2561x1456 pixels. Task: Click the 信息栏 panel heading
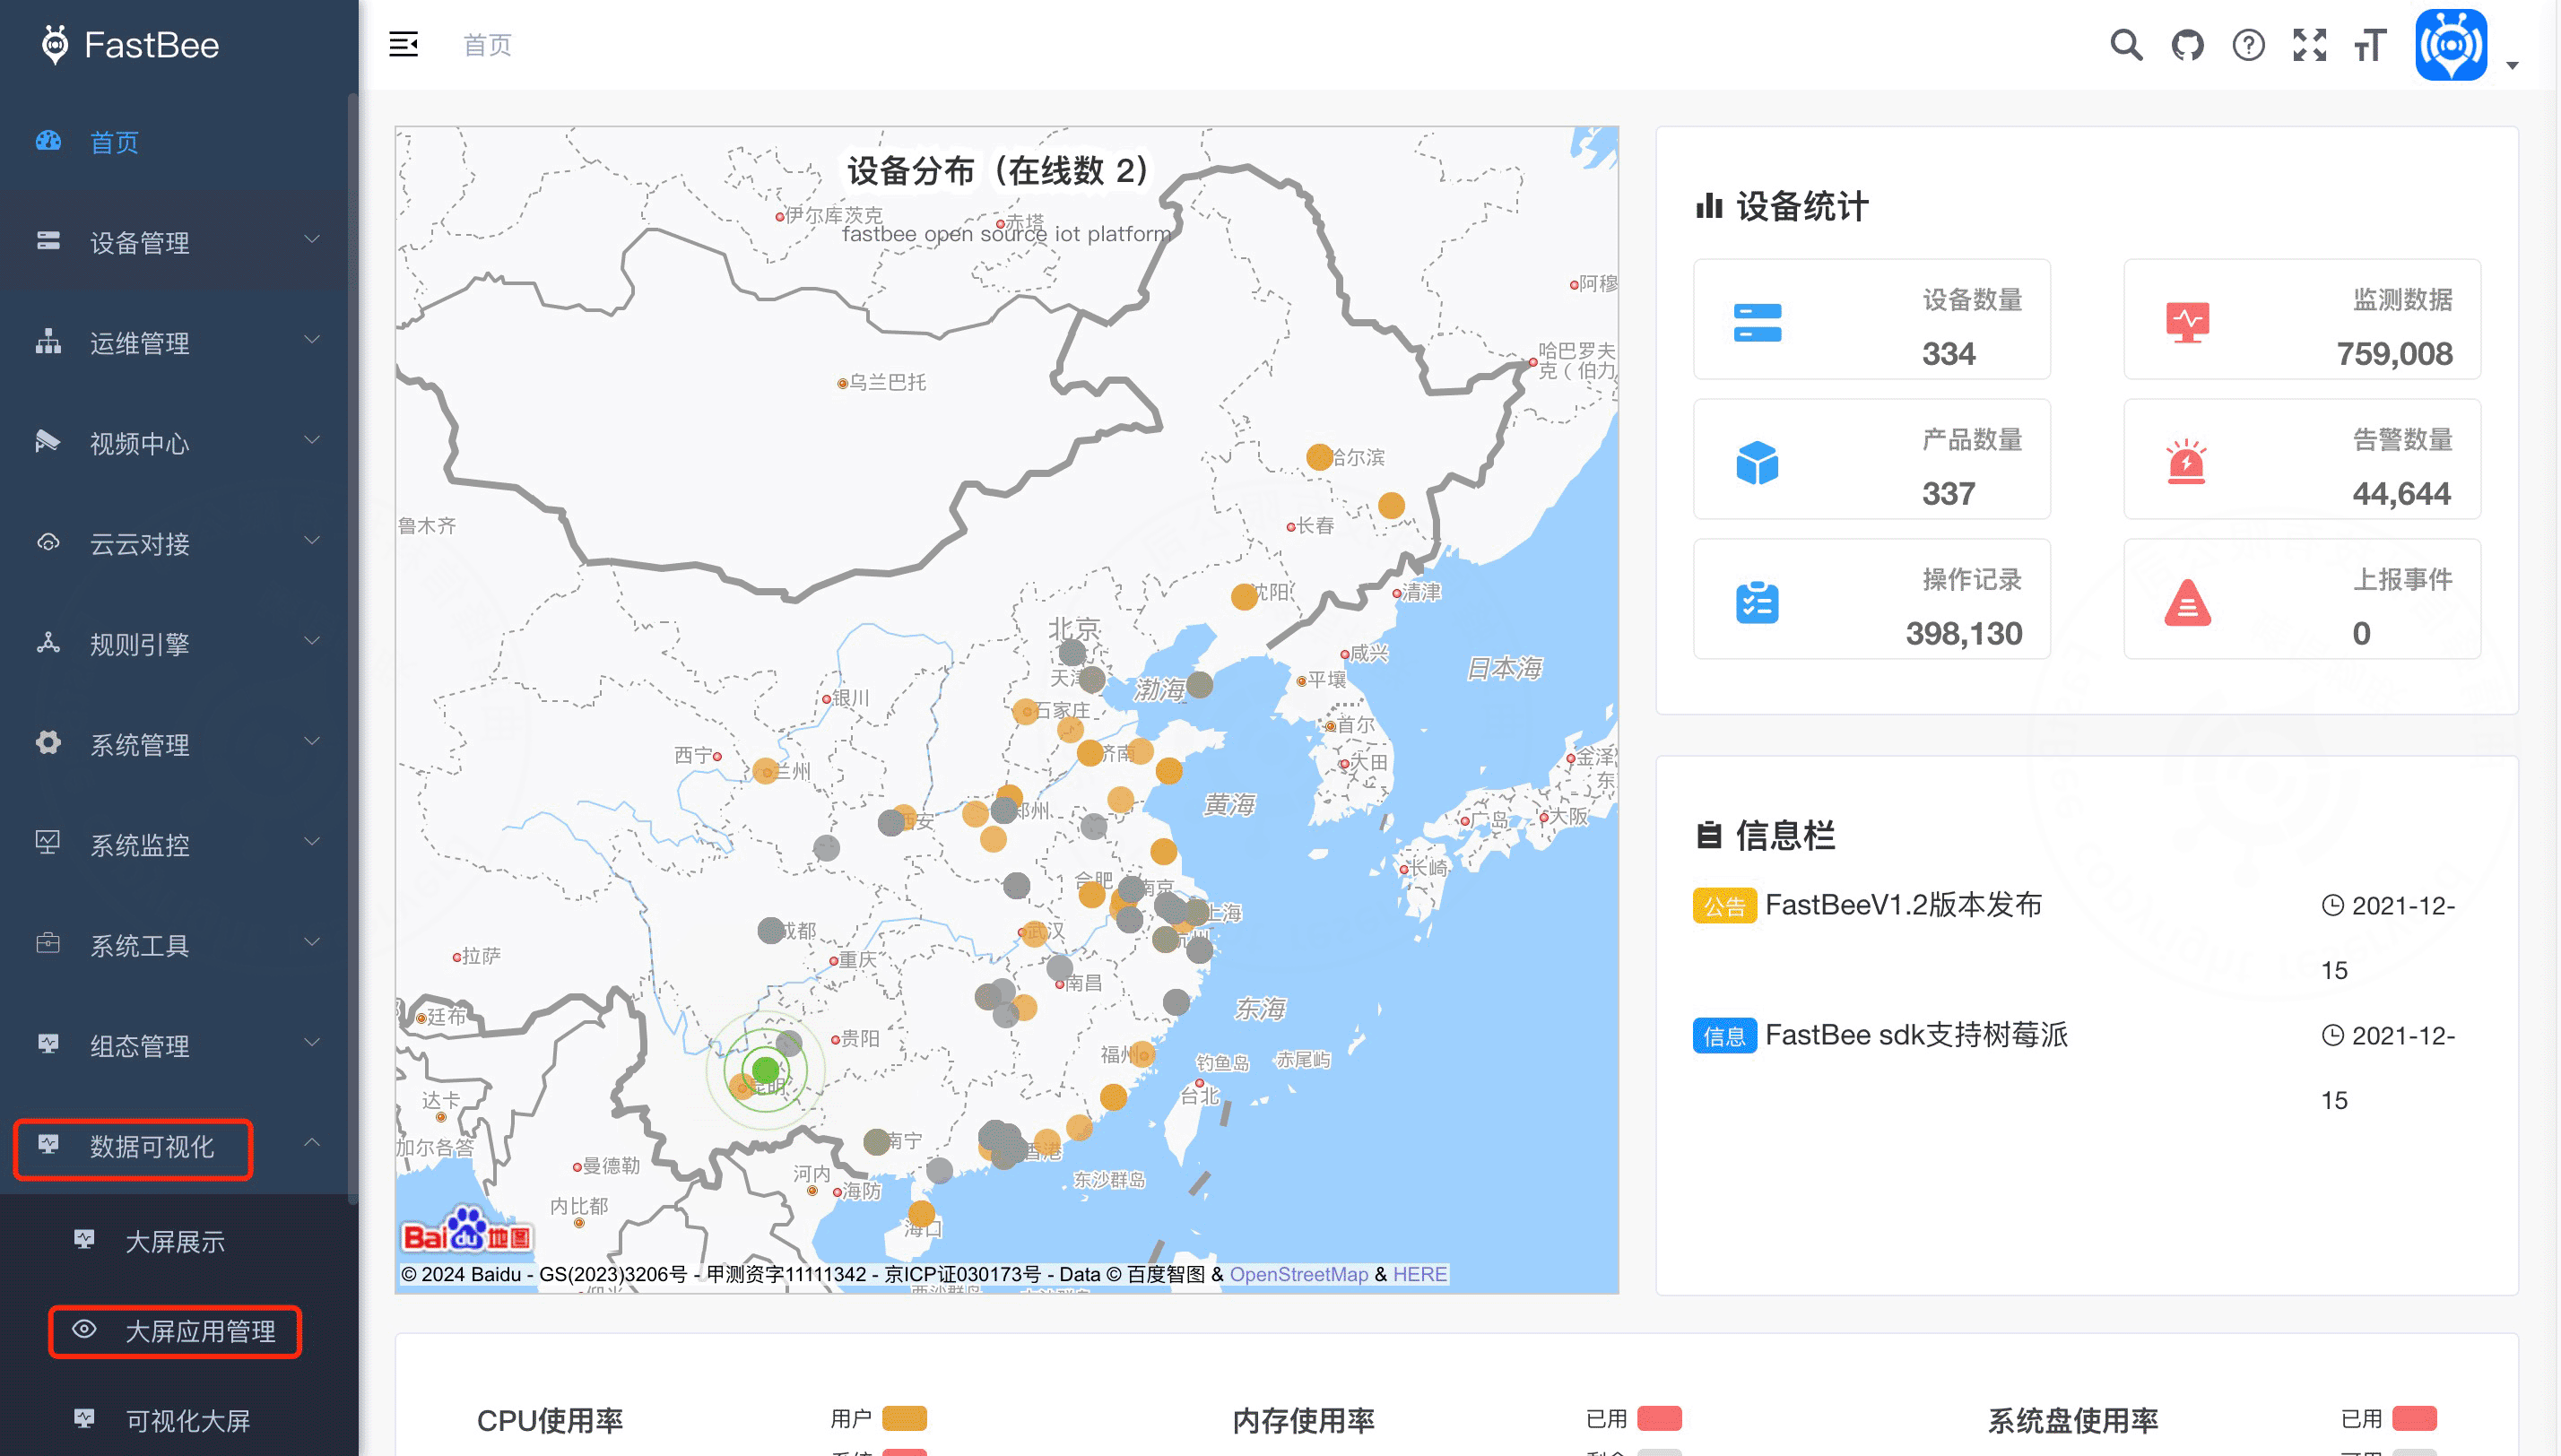click(x=1766, y=834)
